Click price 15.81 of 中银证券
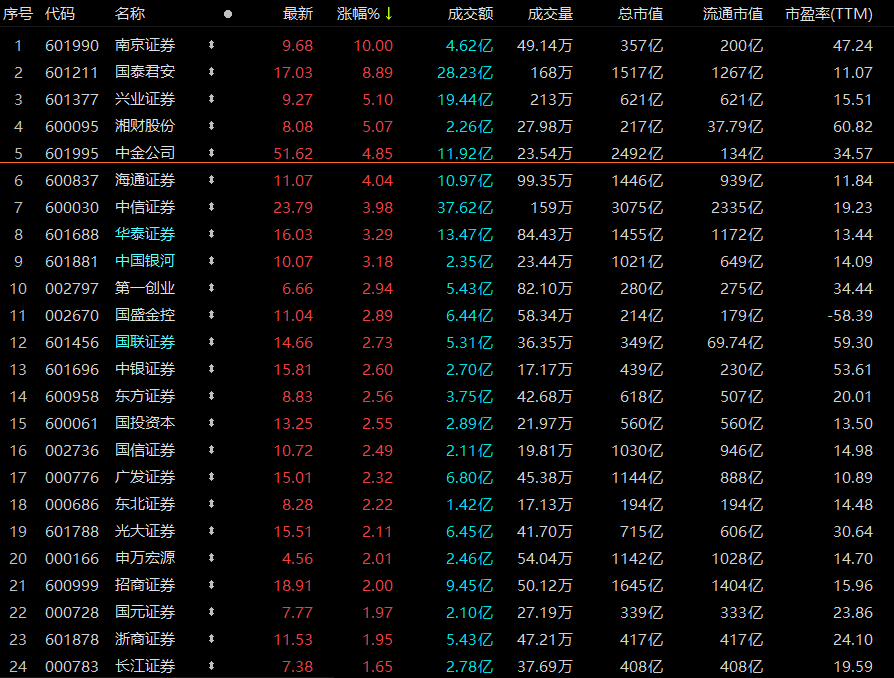This screenshot has height=678, width=894. coord(293,370)
